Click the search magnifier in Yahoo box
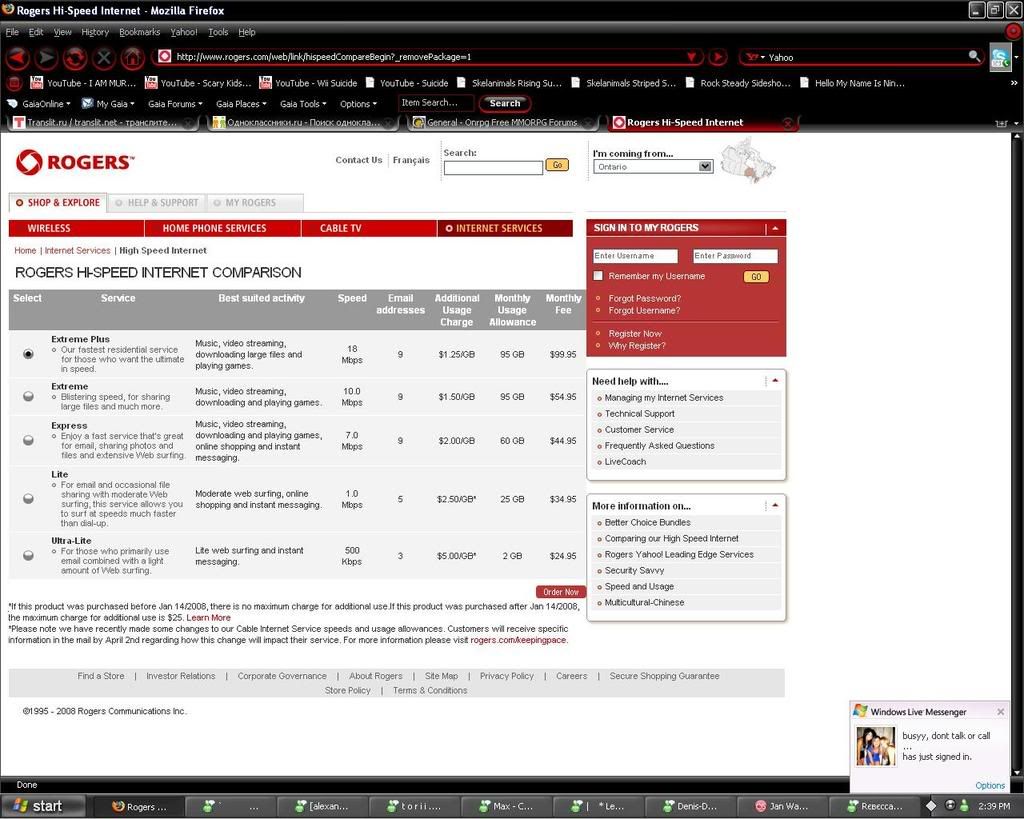The height and width of the screenshot is (819, 1024). click(974, 56)
